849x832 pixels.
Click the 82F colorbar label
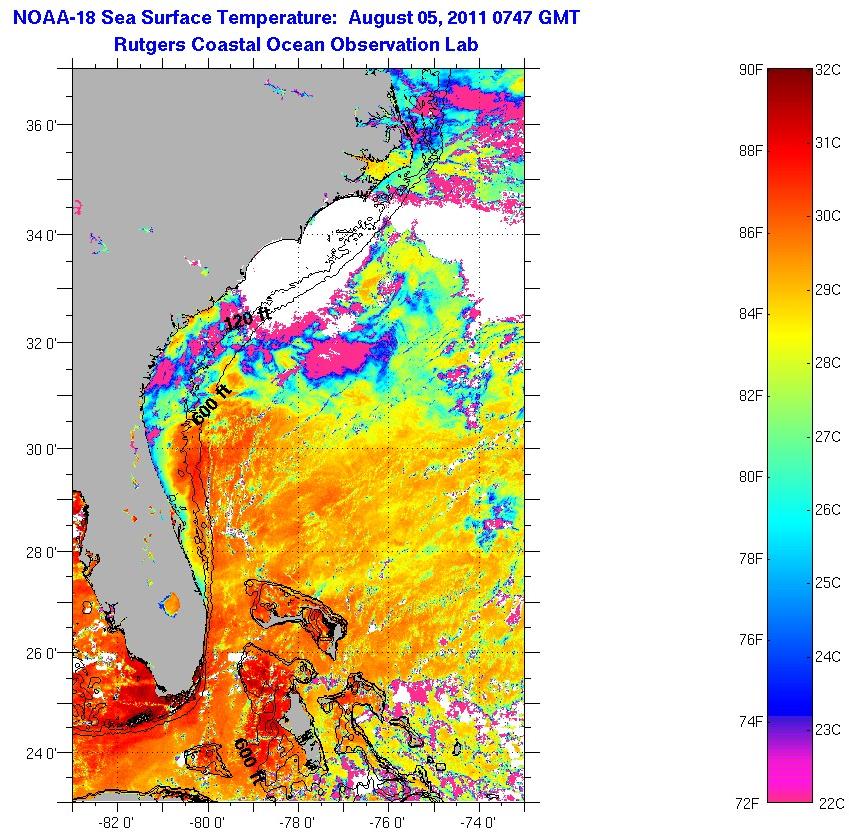click(x=750, y=396)
